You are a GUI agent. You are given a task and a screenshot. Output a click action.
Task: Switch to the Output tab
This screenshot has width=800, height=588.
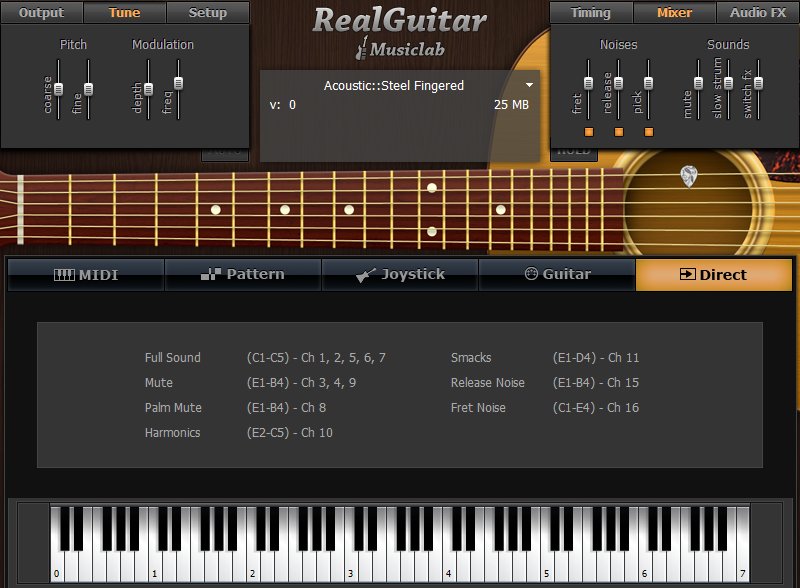point(41,13)
